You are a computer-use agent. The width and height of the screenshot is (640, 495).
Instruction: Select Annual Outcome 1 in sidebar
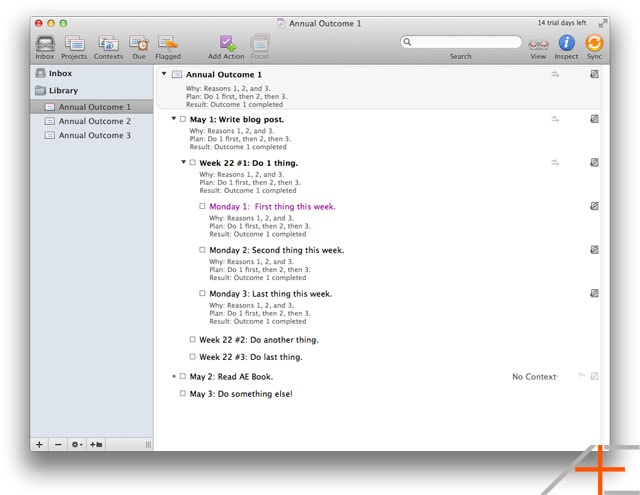coord(92,107)
